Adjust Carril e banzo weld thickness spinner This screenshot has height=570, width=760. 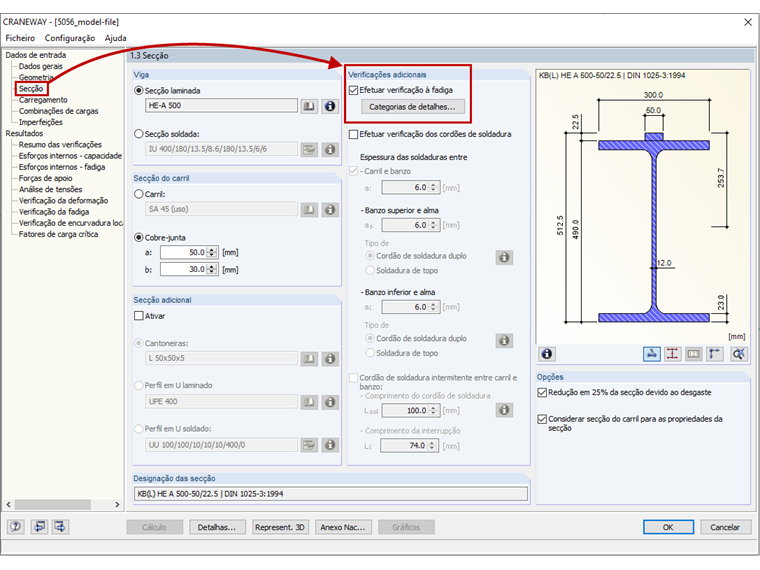(433, 187)
